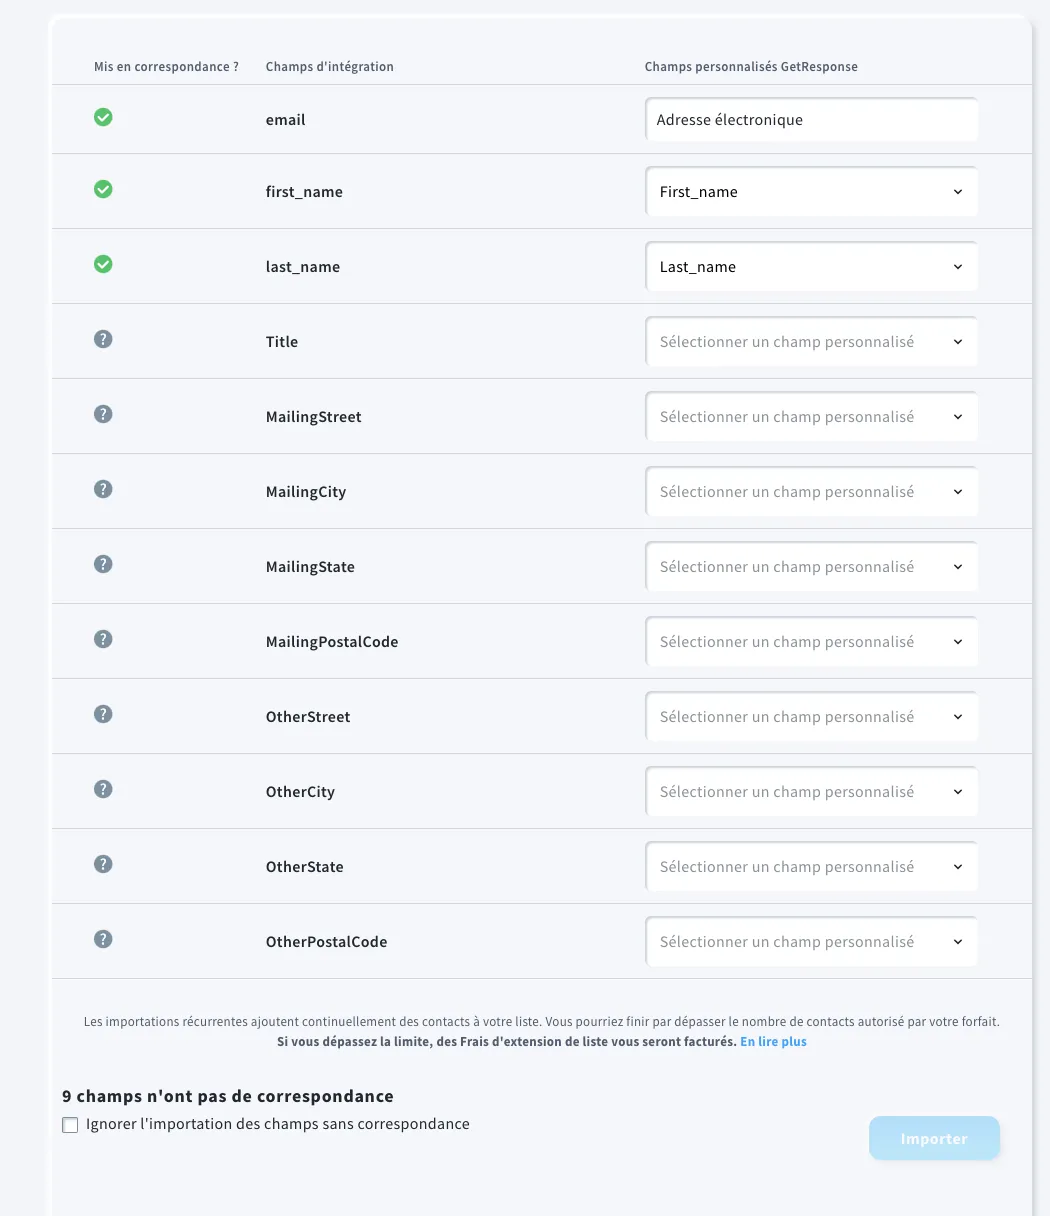Check Ignorer l'importation des champs sans correspondance
The height and width of the screenshot is (1216, 1050).
tap(70, 1125)
